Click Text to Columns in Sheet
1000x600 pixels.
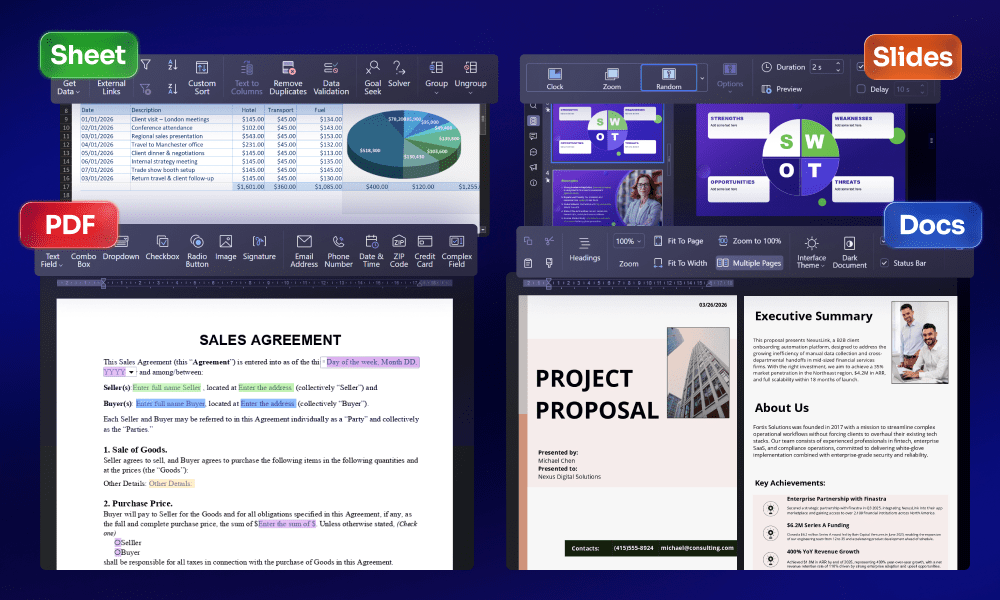pos(247,78)
